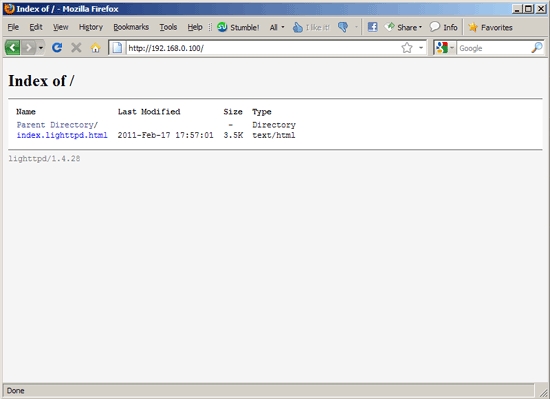Open the History menu
This screenshot has height=399, width=550.
(90, 27)
